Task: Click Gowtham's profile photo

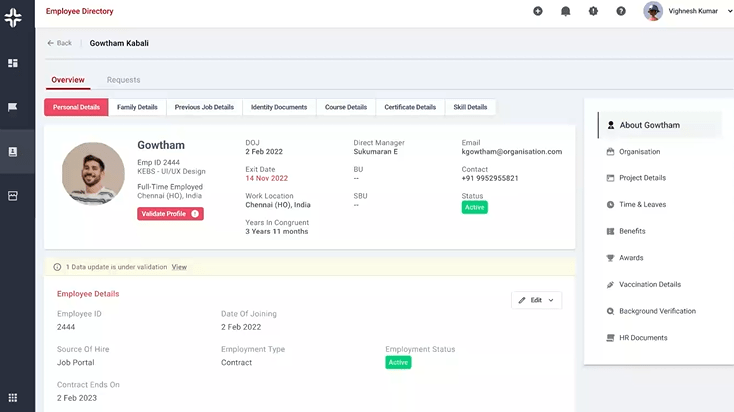Action: [93, 173]
